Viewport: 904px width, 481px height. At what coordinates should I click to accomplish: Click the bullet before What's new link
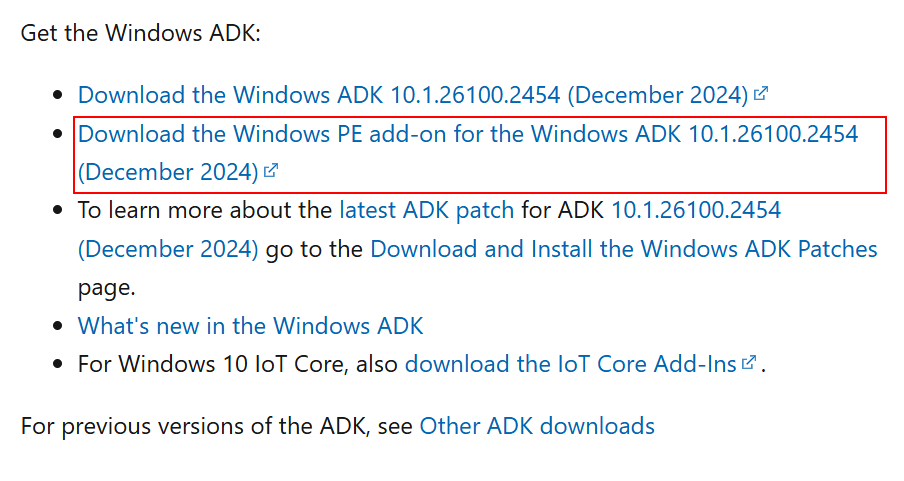coord(58,327)
